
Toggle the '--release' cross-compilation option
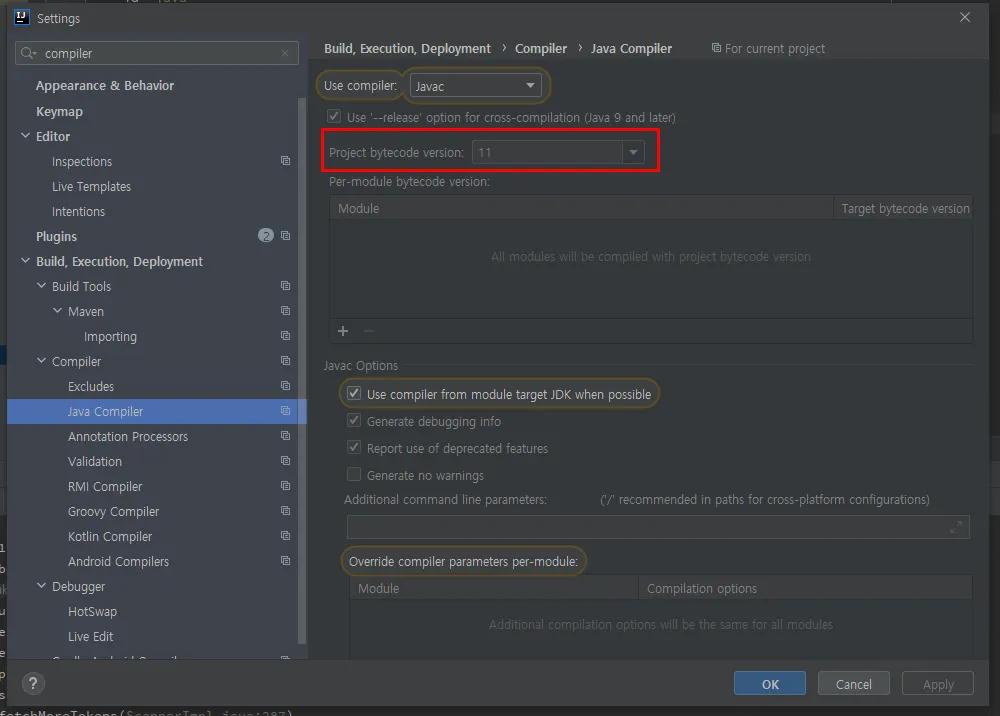(x=334, y=116)
